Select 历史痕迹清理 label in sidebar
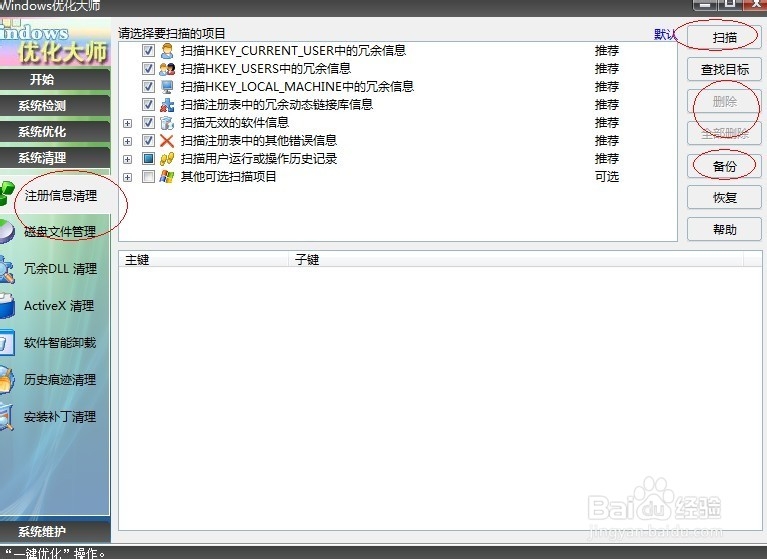This screenshot has width=767, height=559. pyautogui.click(x=60, y=380)
